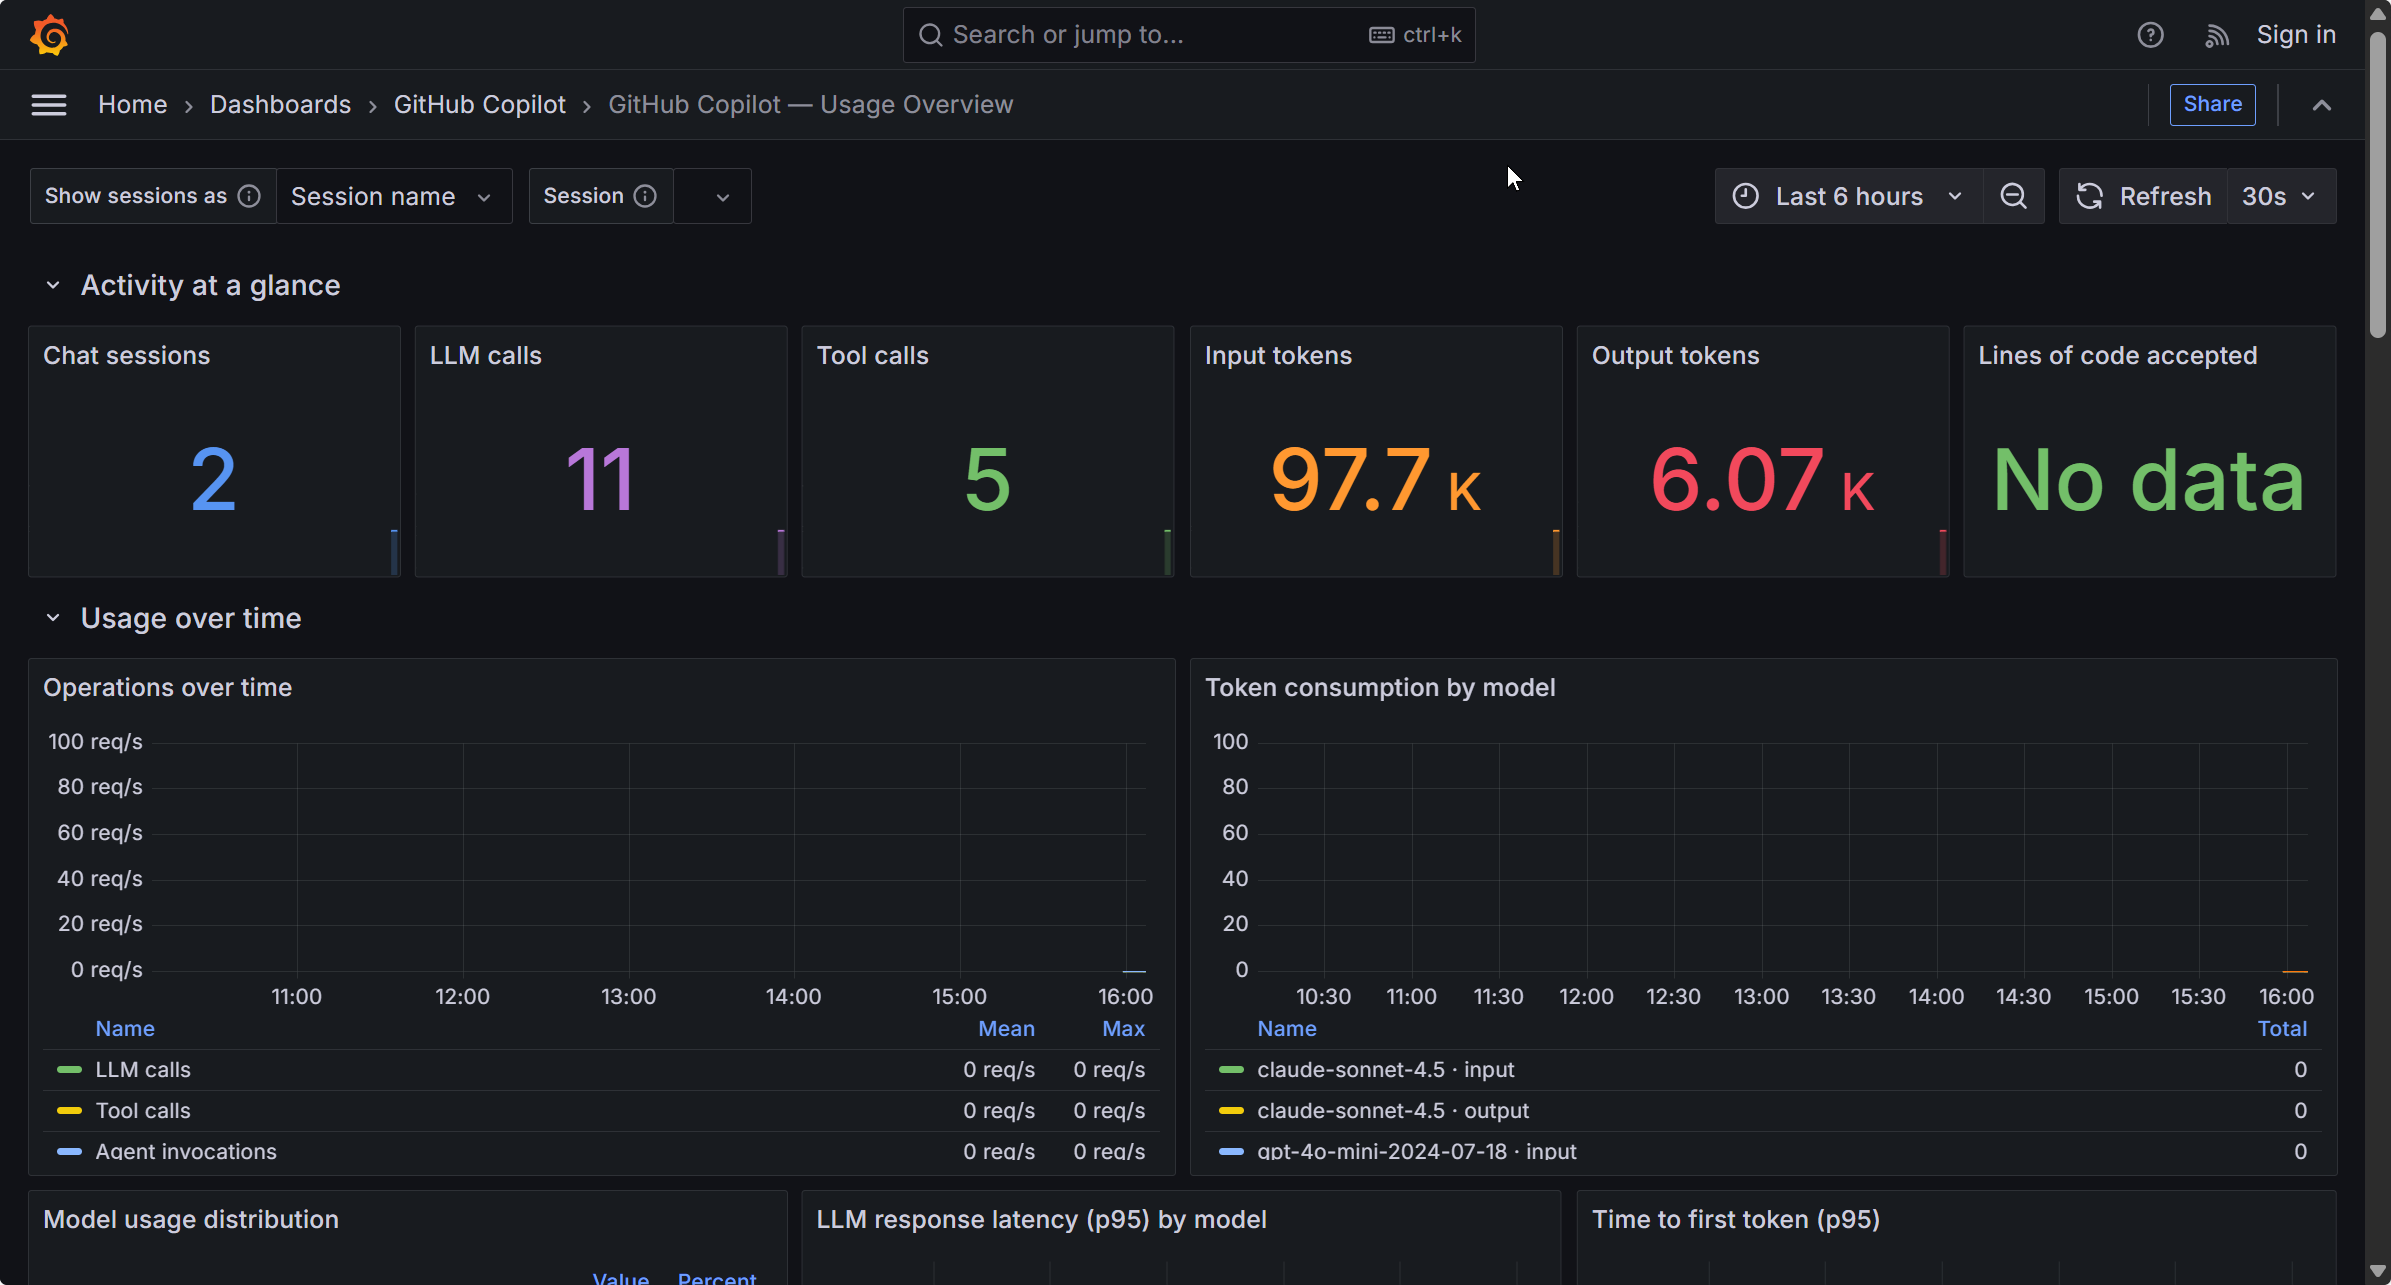Click the Lines of code accepted title

[x=2118, y=356]
